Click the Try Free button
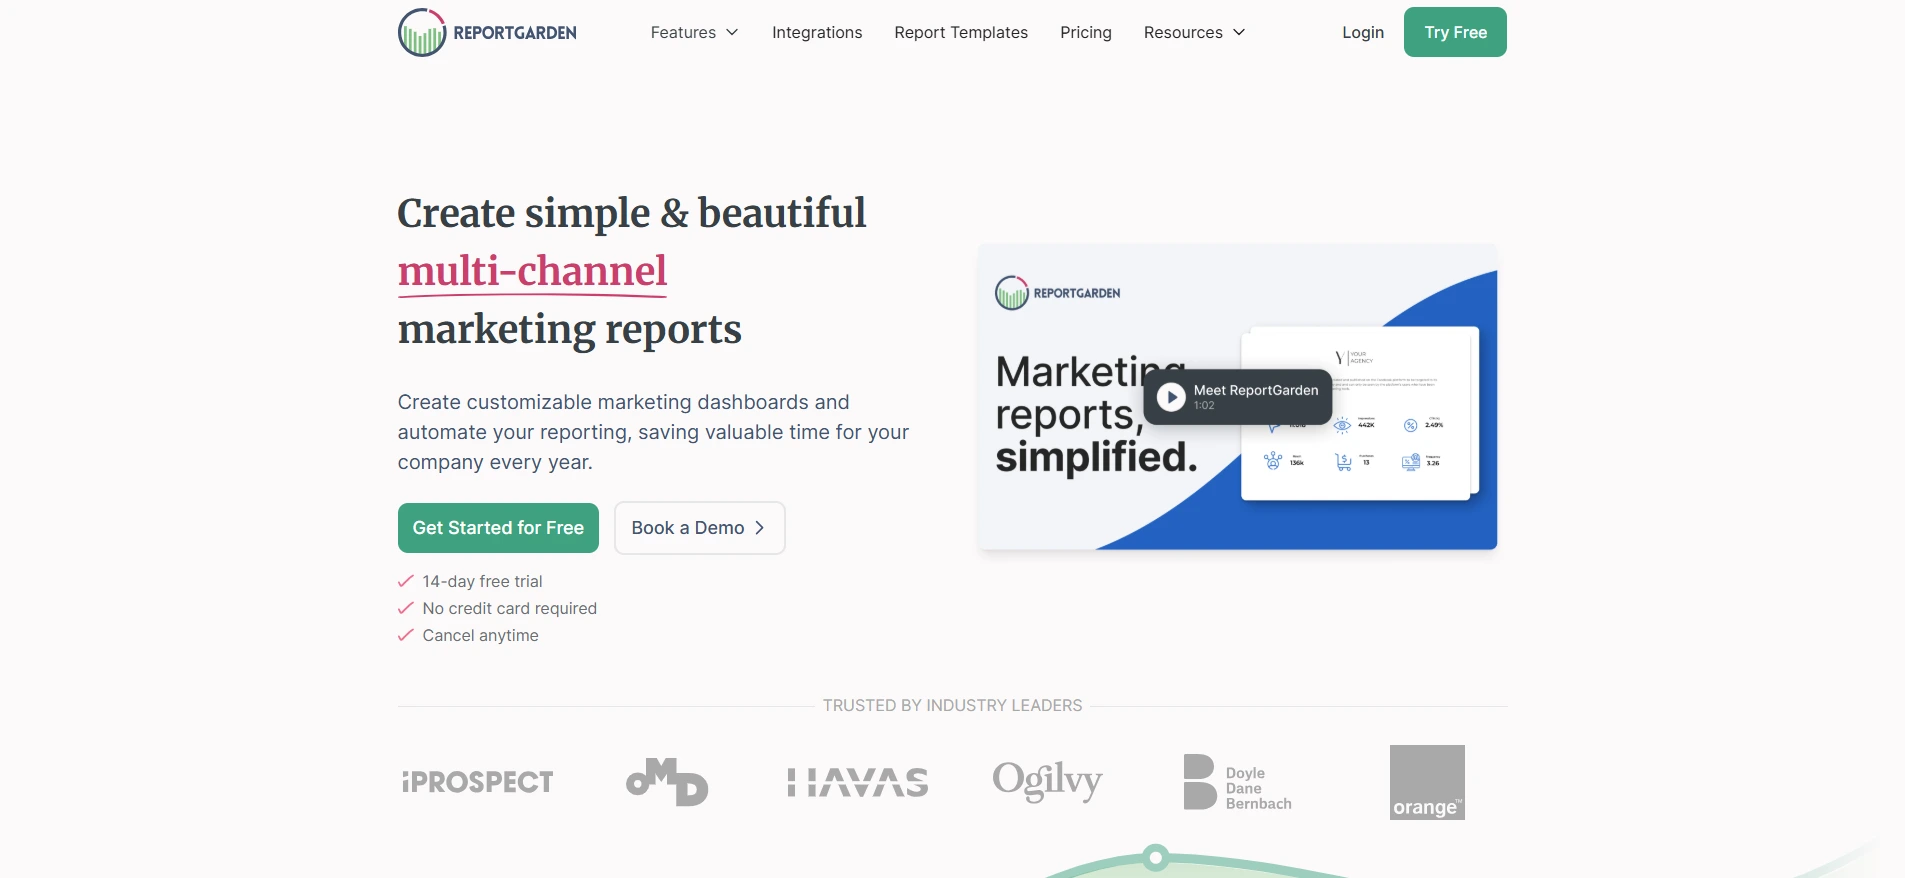The height and width of the screenshot is (878, 1905). click(1455, 31)
